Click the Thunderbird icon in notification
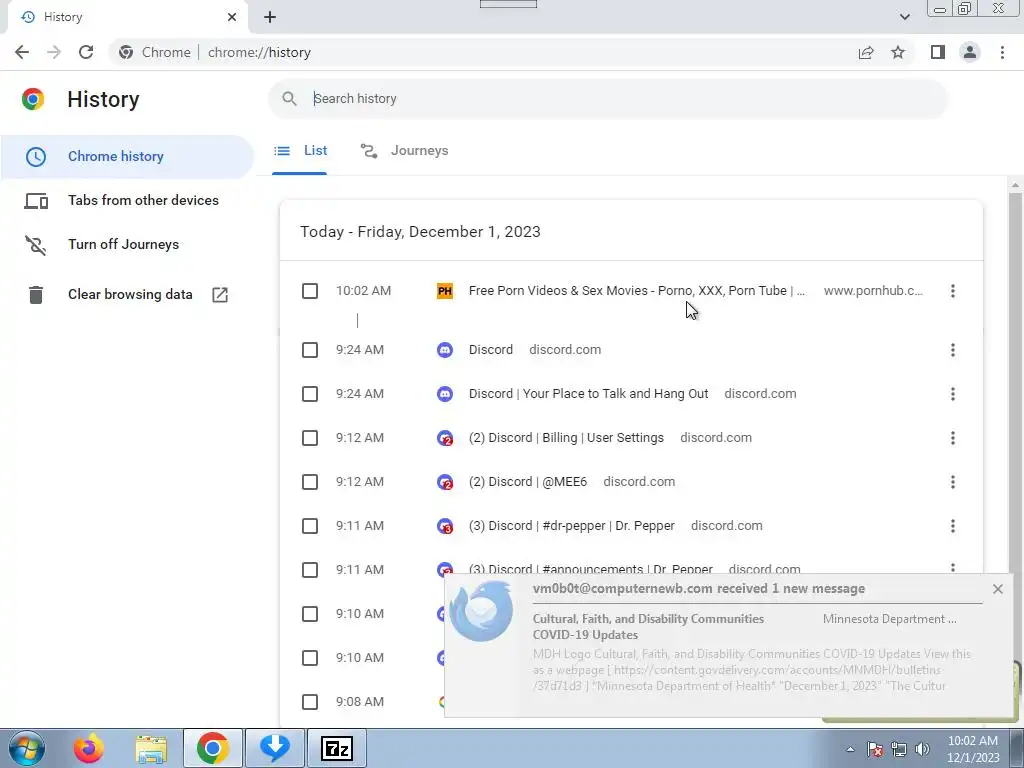The image size is (1024, 768). point(483,613)
